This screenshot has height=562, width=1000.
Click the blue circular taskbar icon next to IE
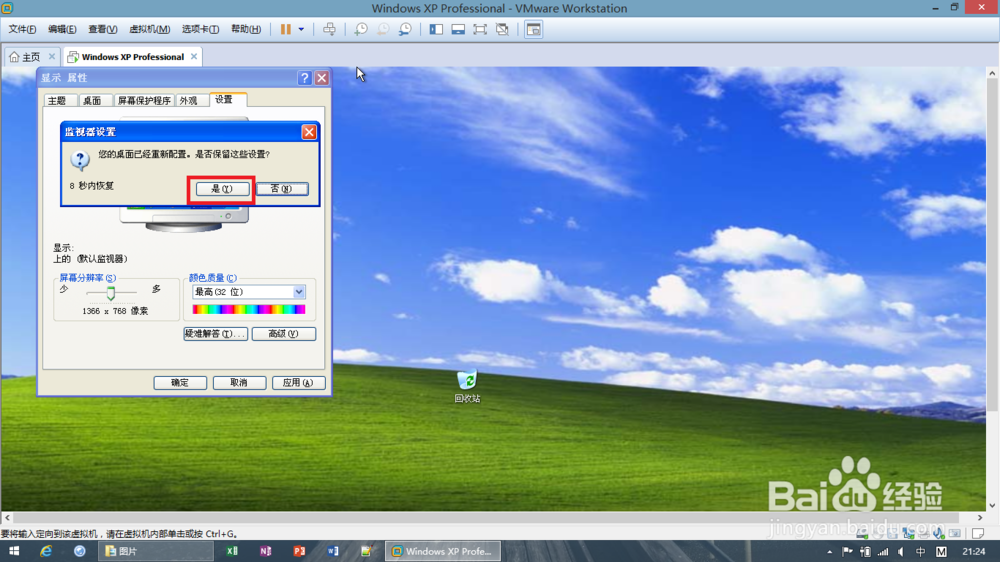[x=80, y=551]
